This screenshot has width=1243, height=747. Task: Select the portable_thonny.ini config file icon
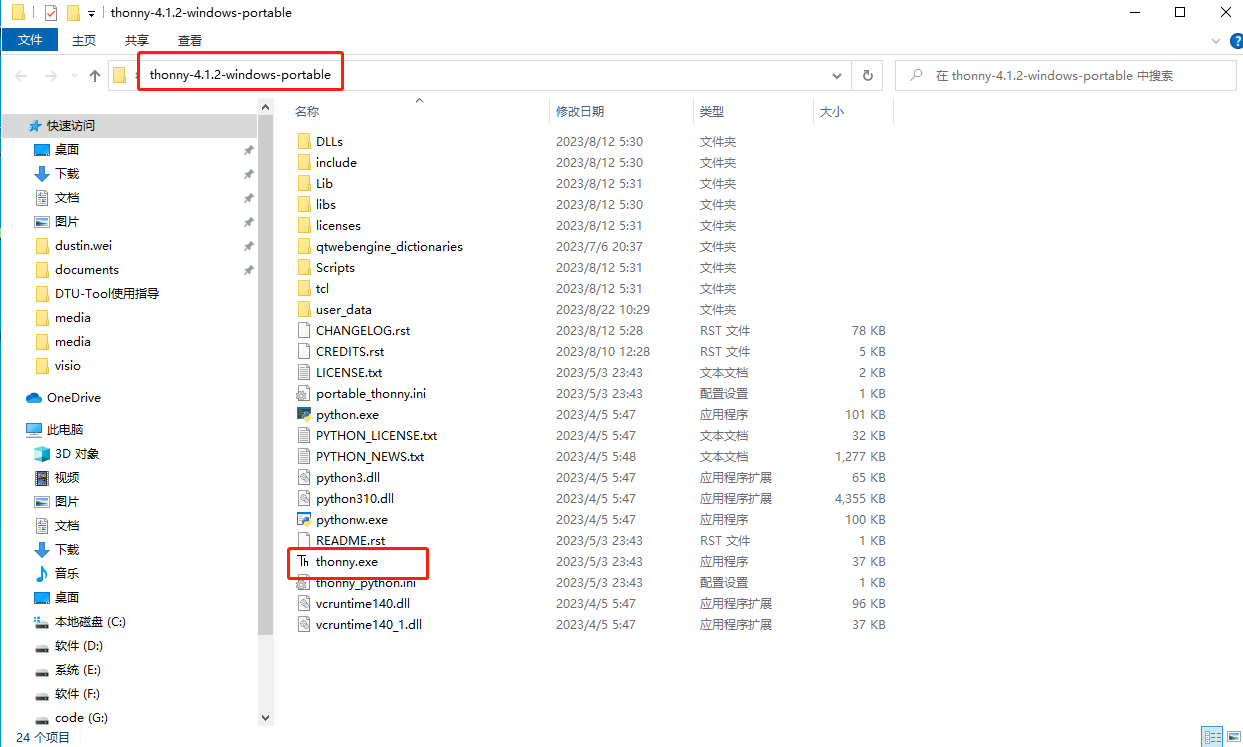(305, 393)
